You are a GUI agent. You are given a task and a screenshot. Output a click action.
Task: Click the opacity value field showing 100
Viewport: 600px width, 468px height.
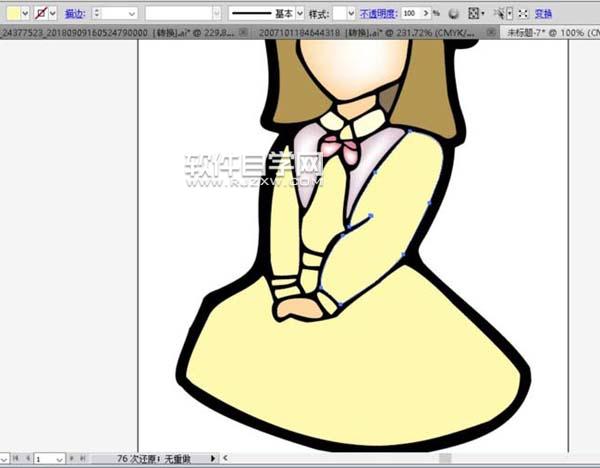[411, 13]
